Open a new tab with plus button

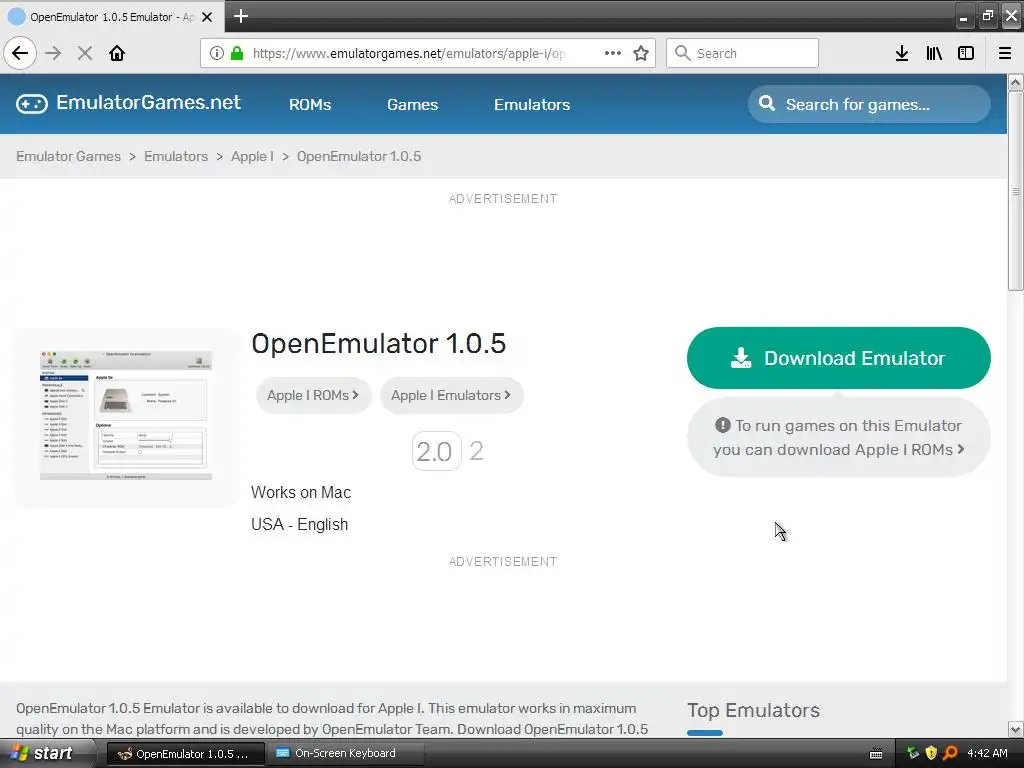click(241, 16)
